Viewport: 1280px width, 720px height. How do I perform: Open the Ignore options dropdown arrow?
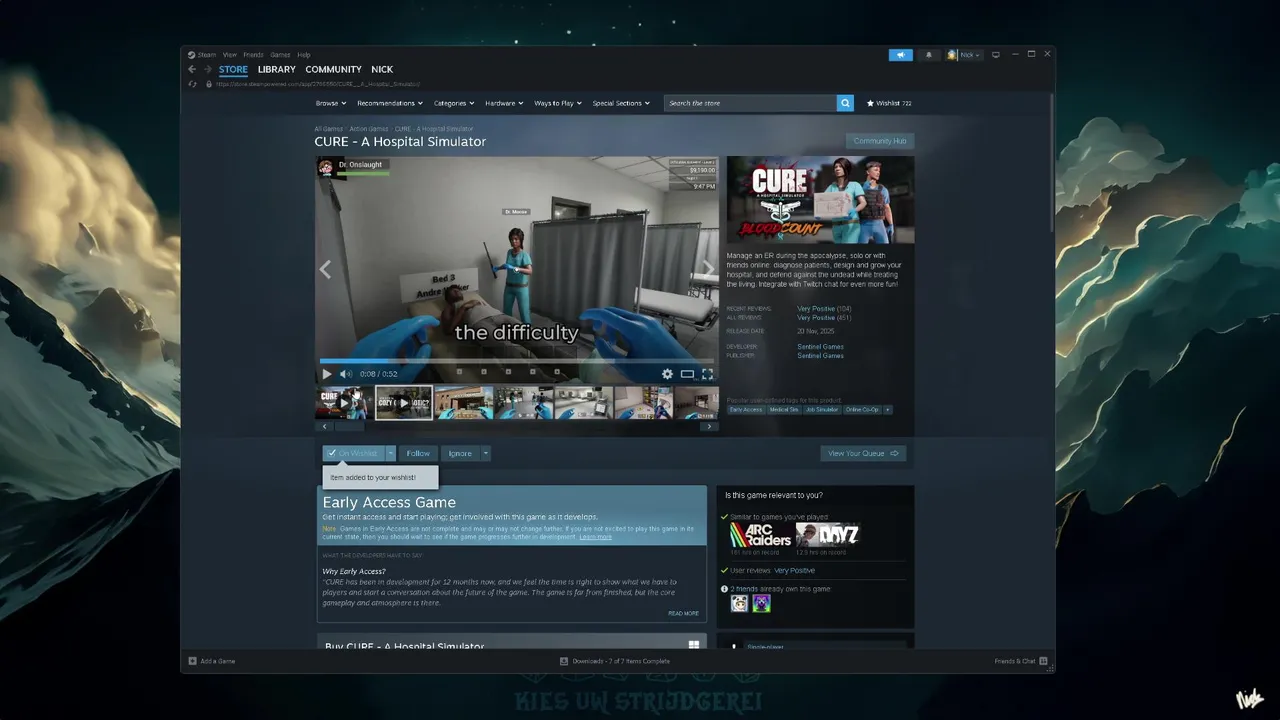point(486,453)
